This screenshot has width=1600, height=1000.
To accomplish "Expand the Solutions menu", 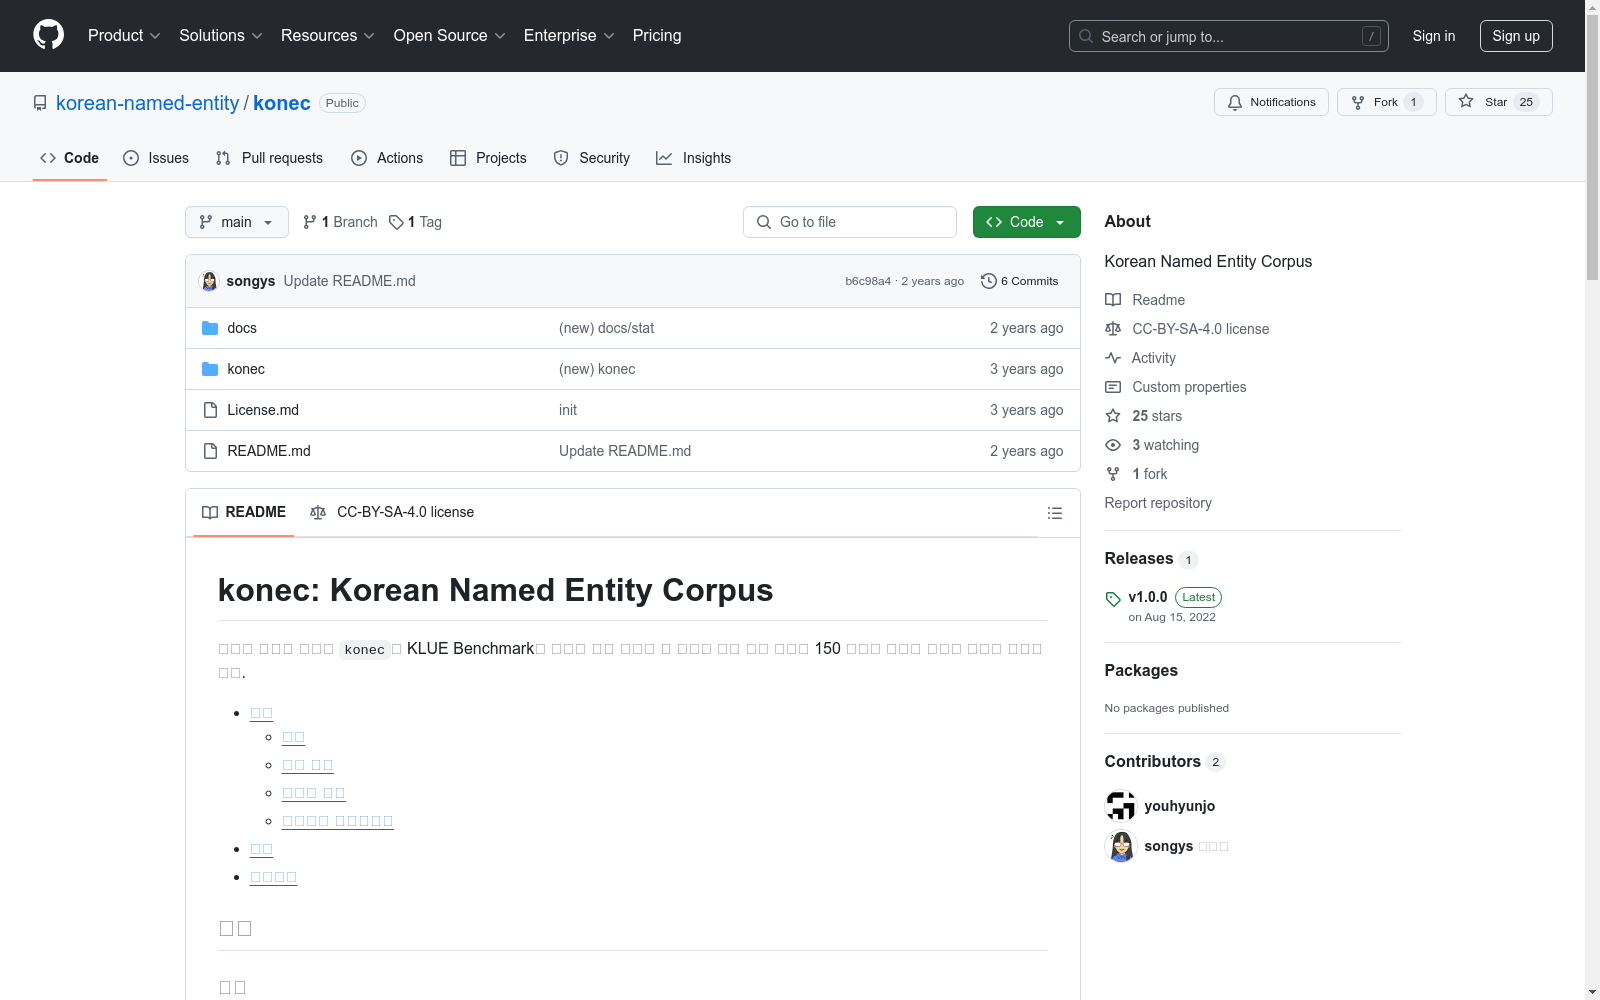I will coord(221,35).
